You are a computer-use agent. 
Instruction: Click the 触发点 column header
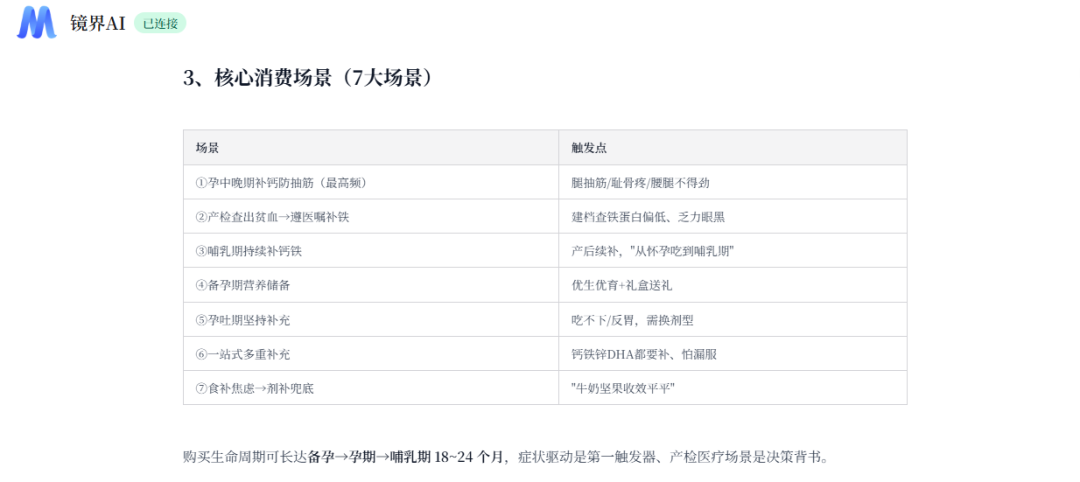pyautogui.click(x=733, y=147)
